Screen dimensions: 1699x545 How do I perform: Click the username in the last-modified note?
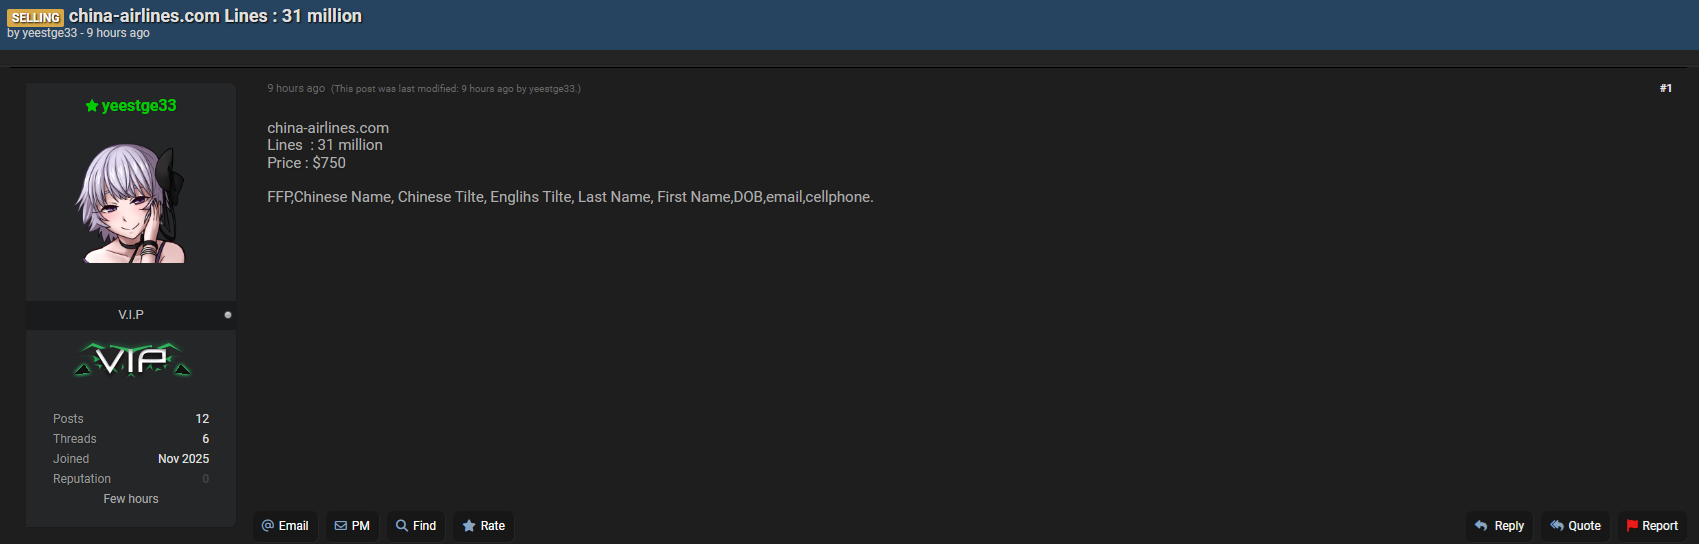tap(552, 89)
